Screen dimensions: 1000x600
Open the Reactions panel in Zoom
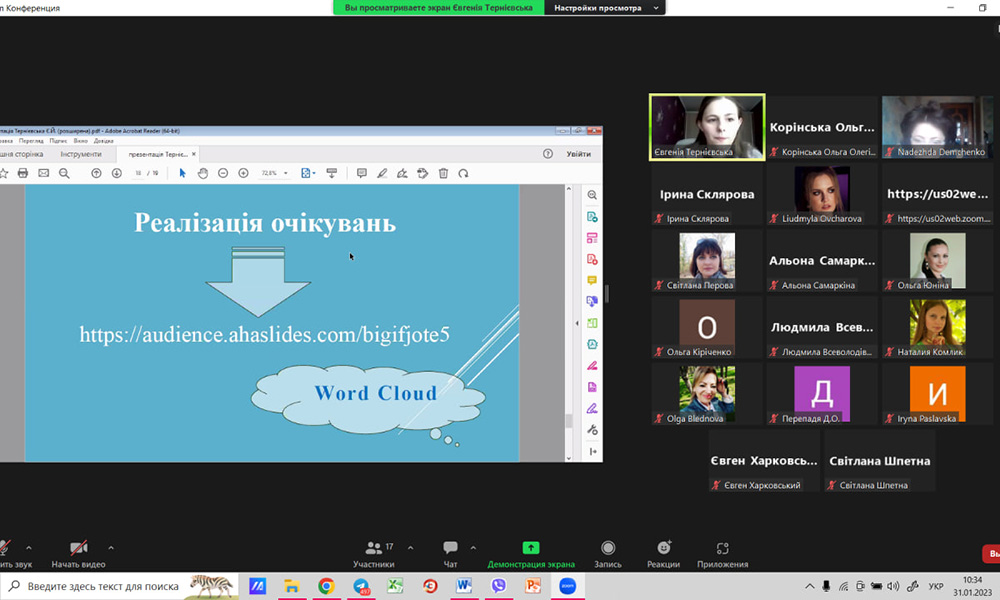coord(663,553)
